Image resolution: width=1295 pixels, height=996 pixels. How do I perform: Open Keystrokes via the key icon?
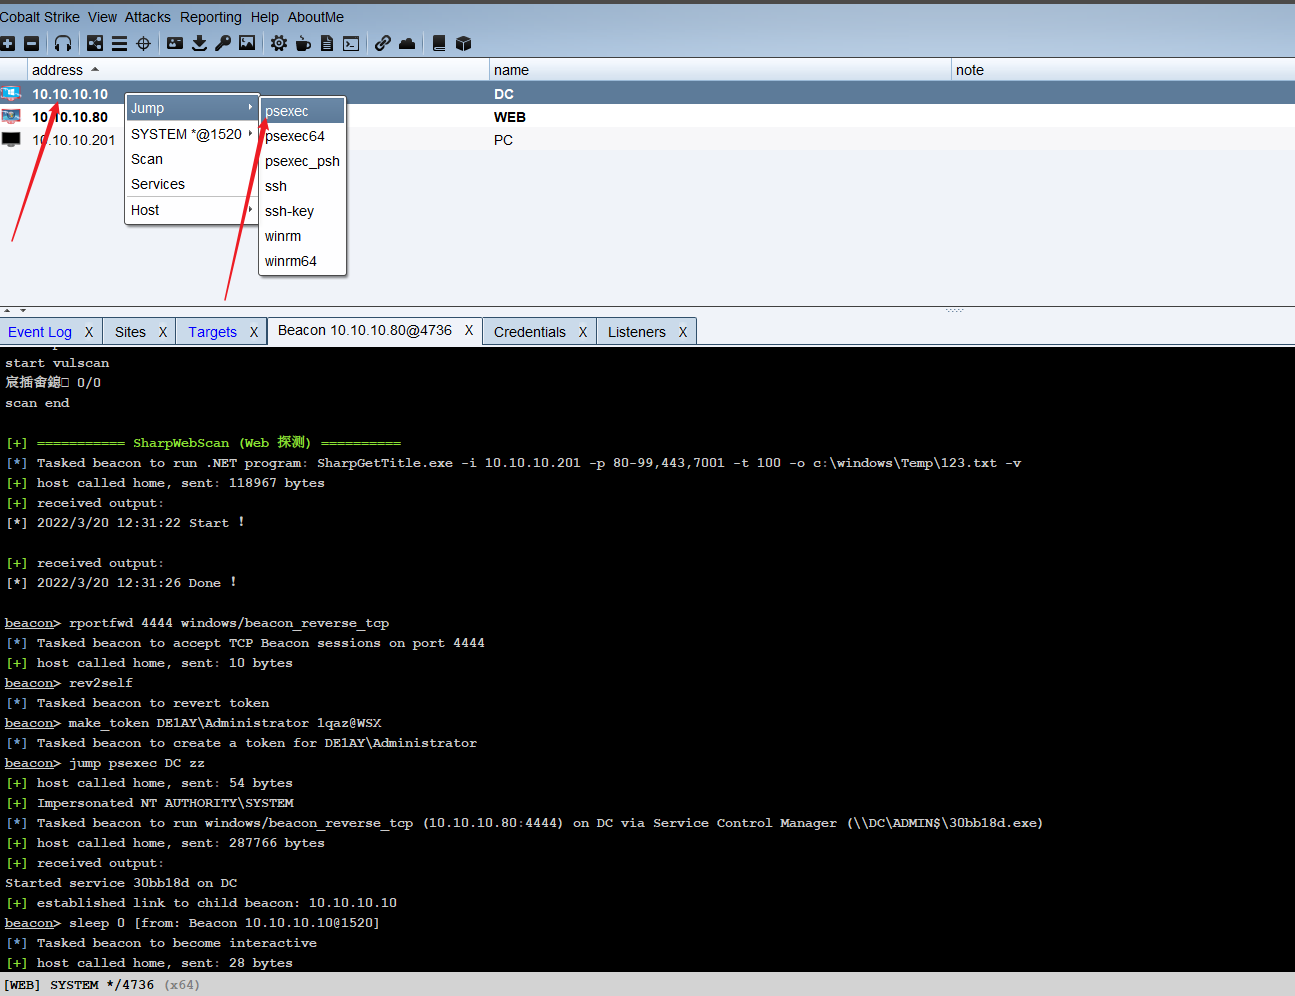click(223, 43)
